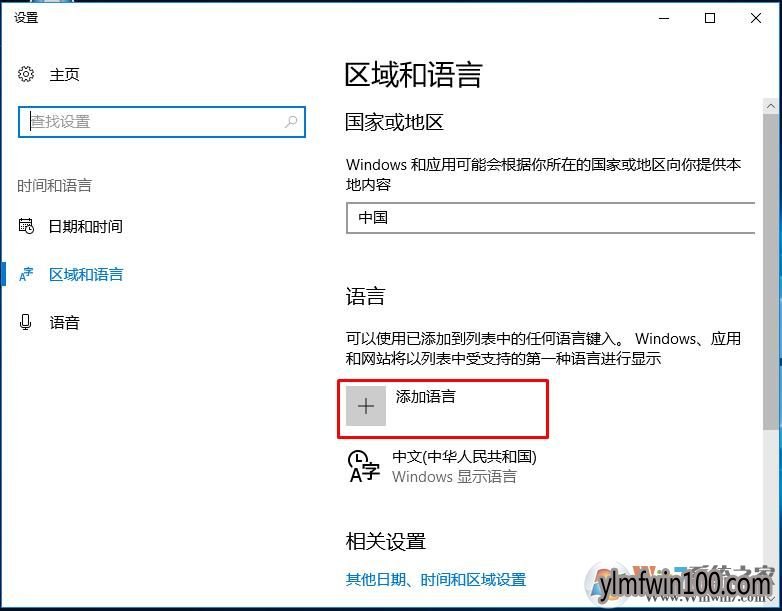
Task: Click the Home gear icon
Action: coord(26,74)
